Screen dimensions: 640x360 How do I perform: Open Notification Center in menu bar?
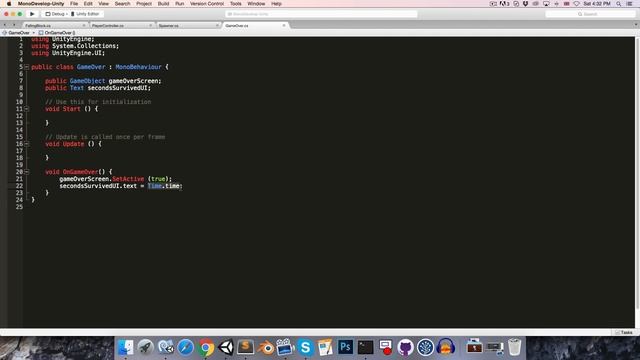point(630,4)
